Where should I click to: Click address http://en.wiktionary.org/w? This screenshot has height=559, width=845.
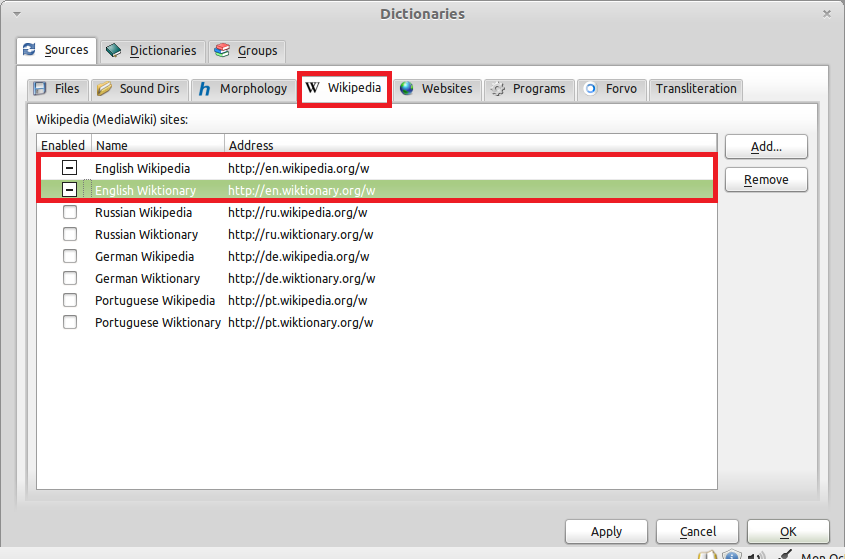[302, 190]
